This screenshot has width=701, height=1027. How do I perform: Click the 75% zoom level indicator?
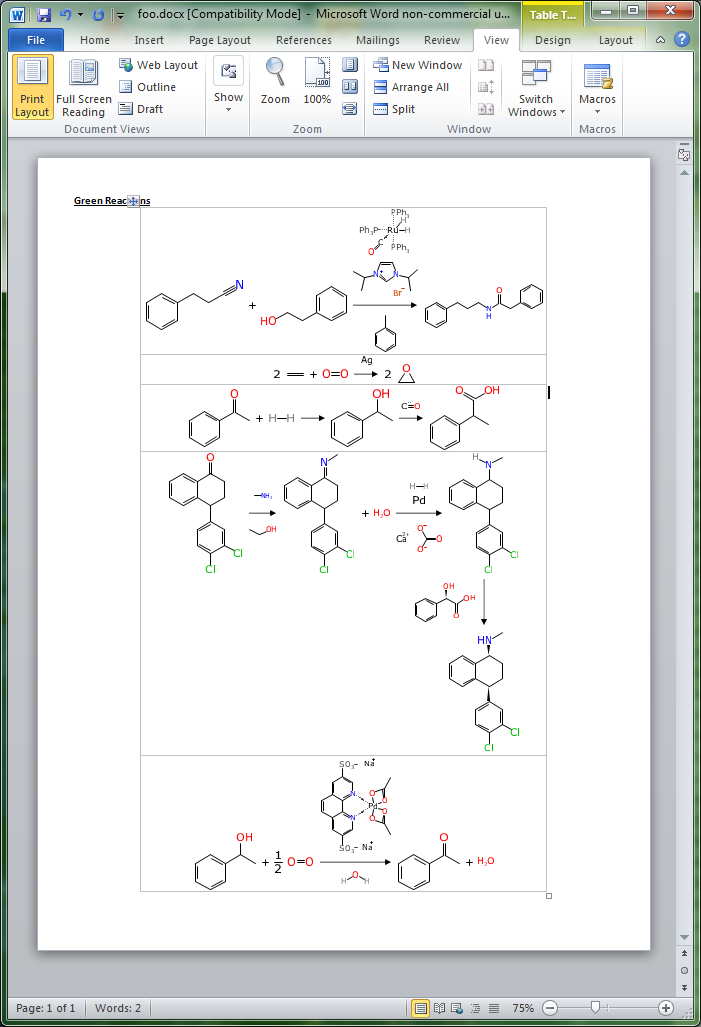click(523, 1008)
